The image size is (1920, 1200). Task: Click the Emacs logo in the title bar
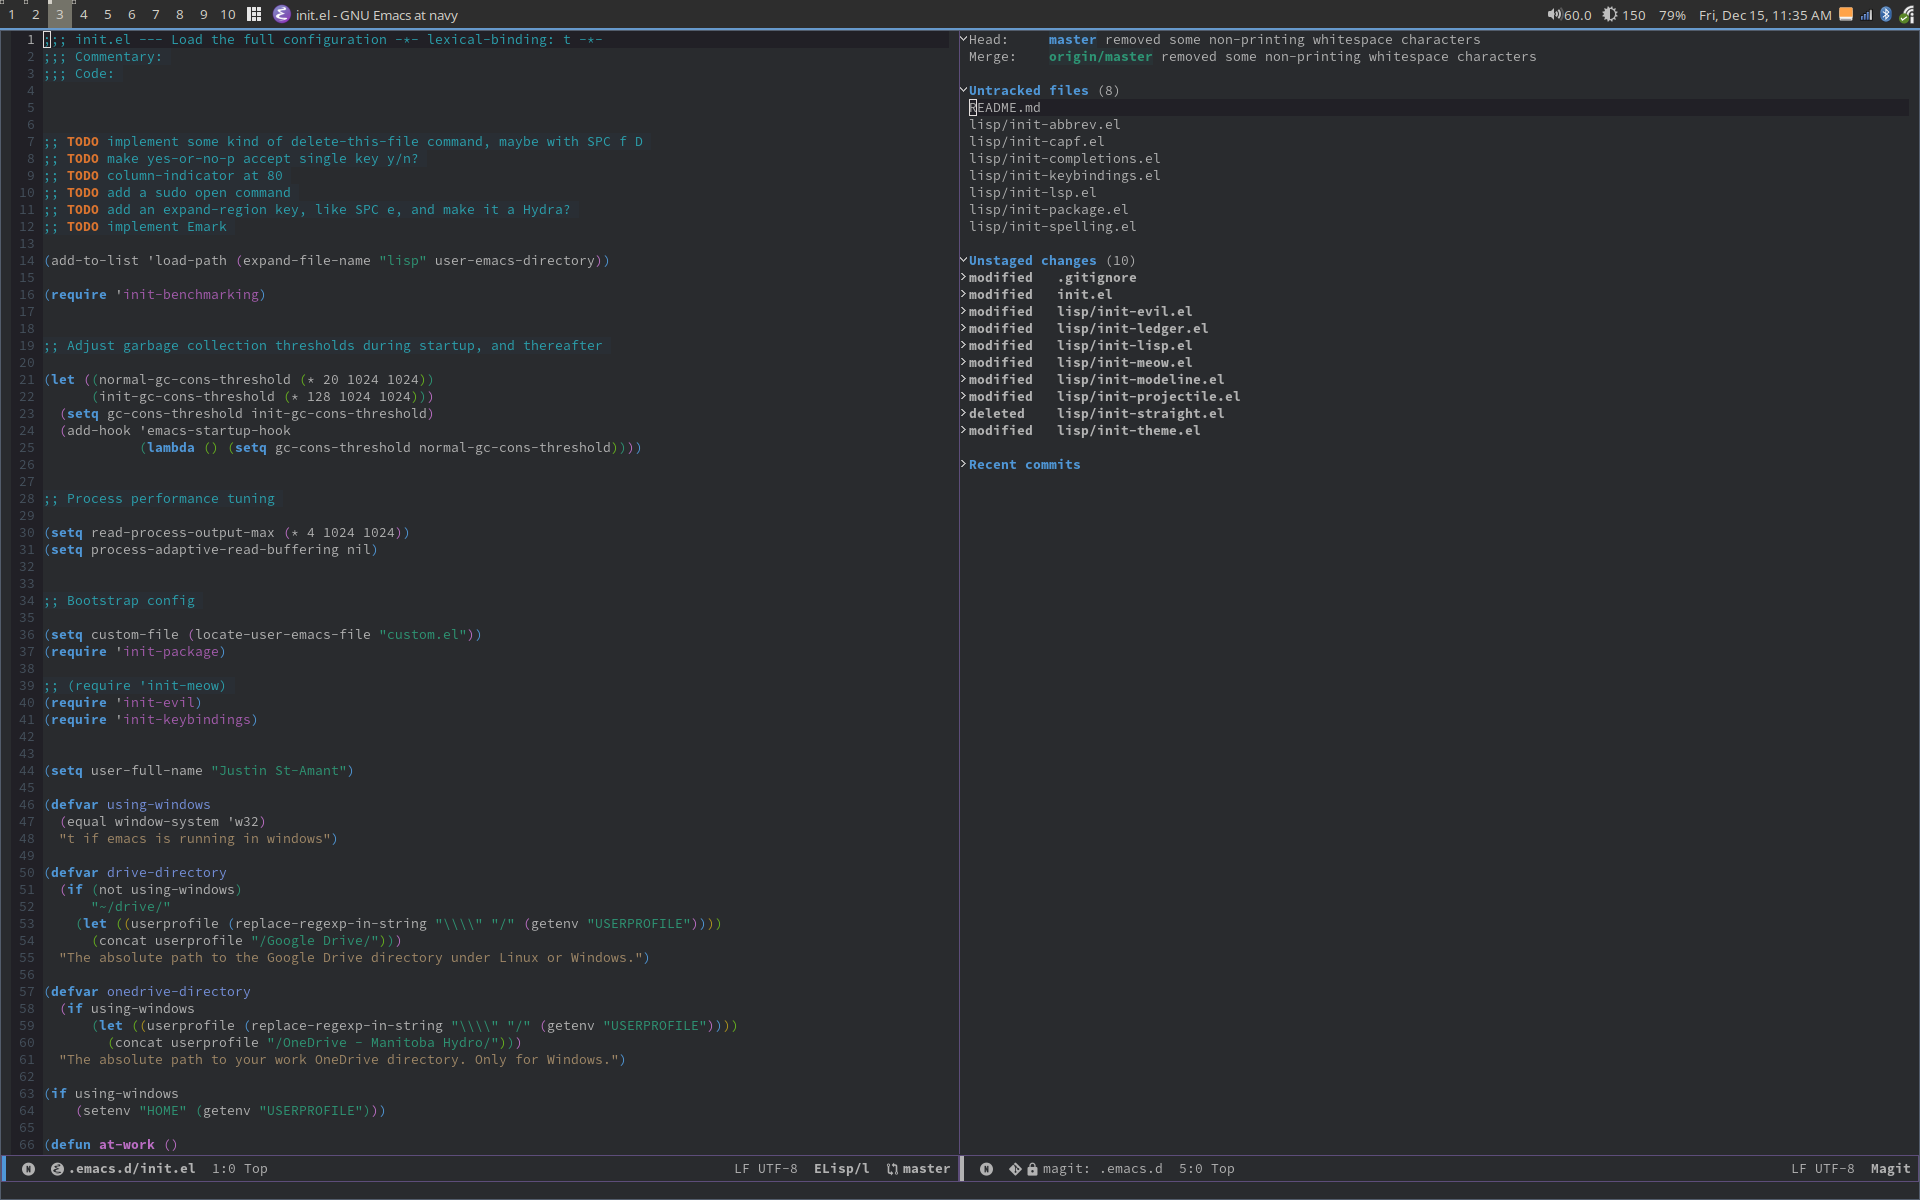click(282, 14)
